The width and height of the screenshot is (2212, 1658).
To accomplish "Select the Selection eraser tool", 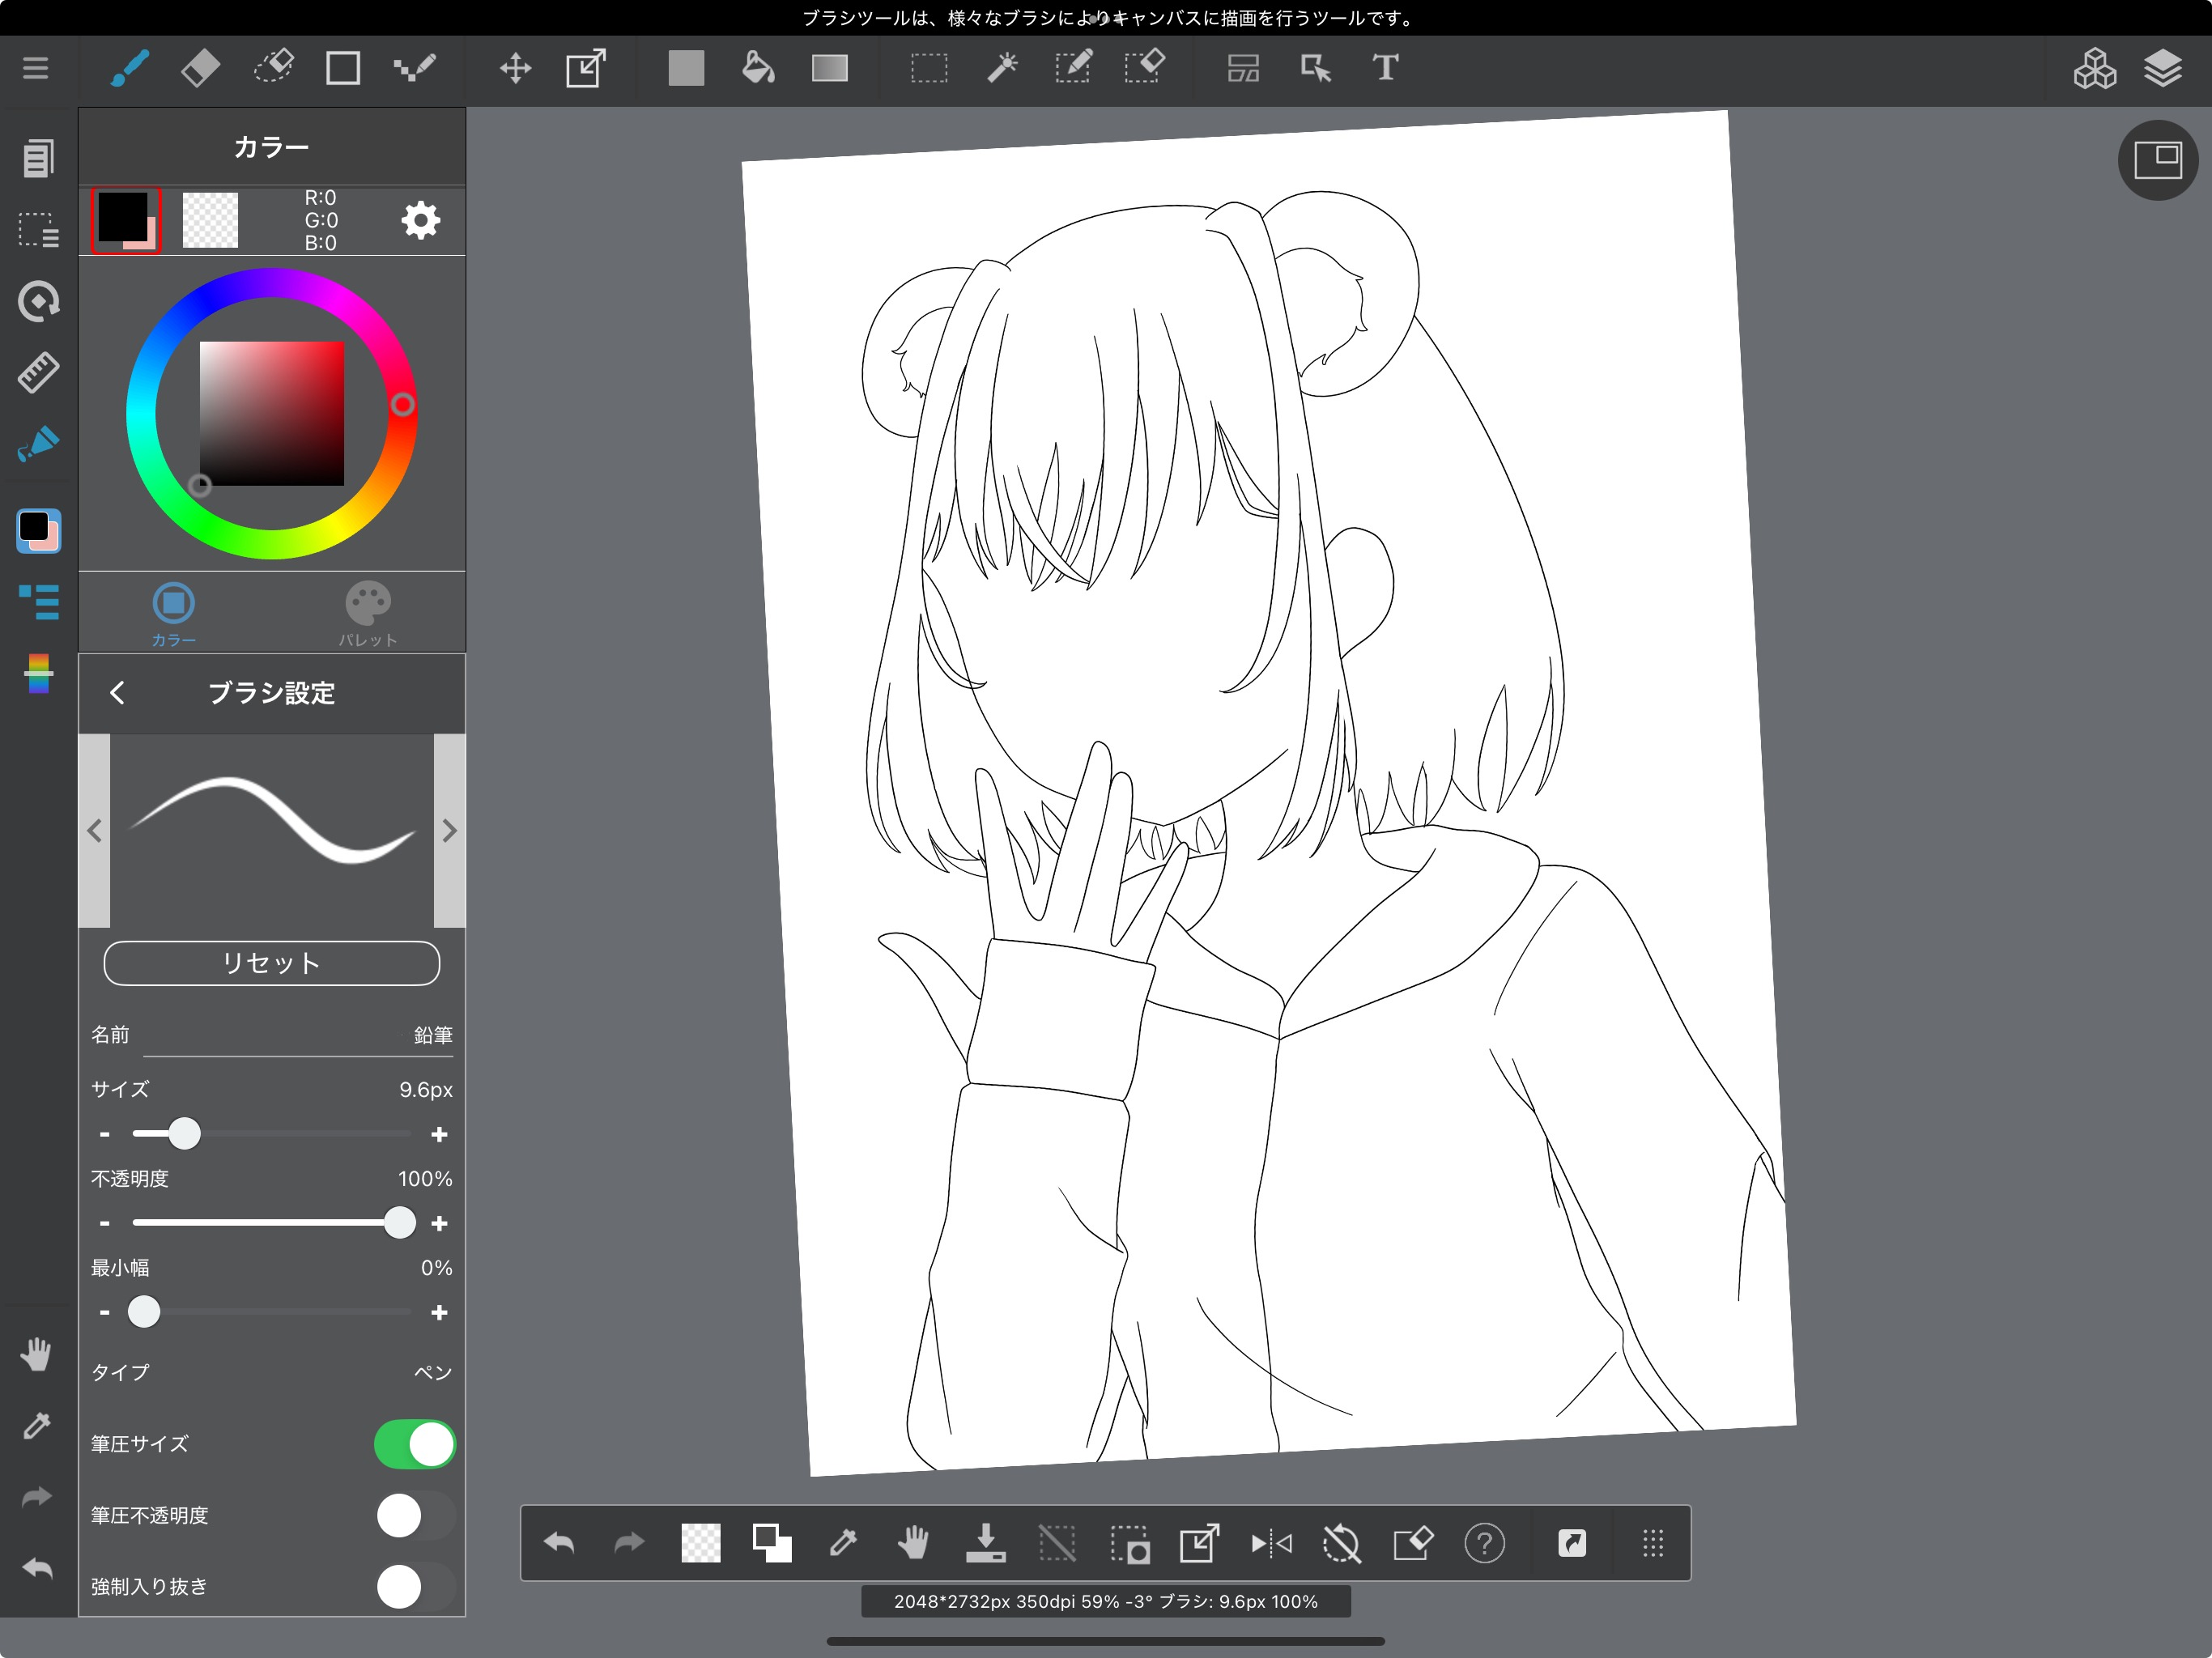I will tap(1144, 67).
